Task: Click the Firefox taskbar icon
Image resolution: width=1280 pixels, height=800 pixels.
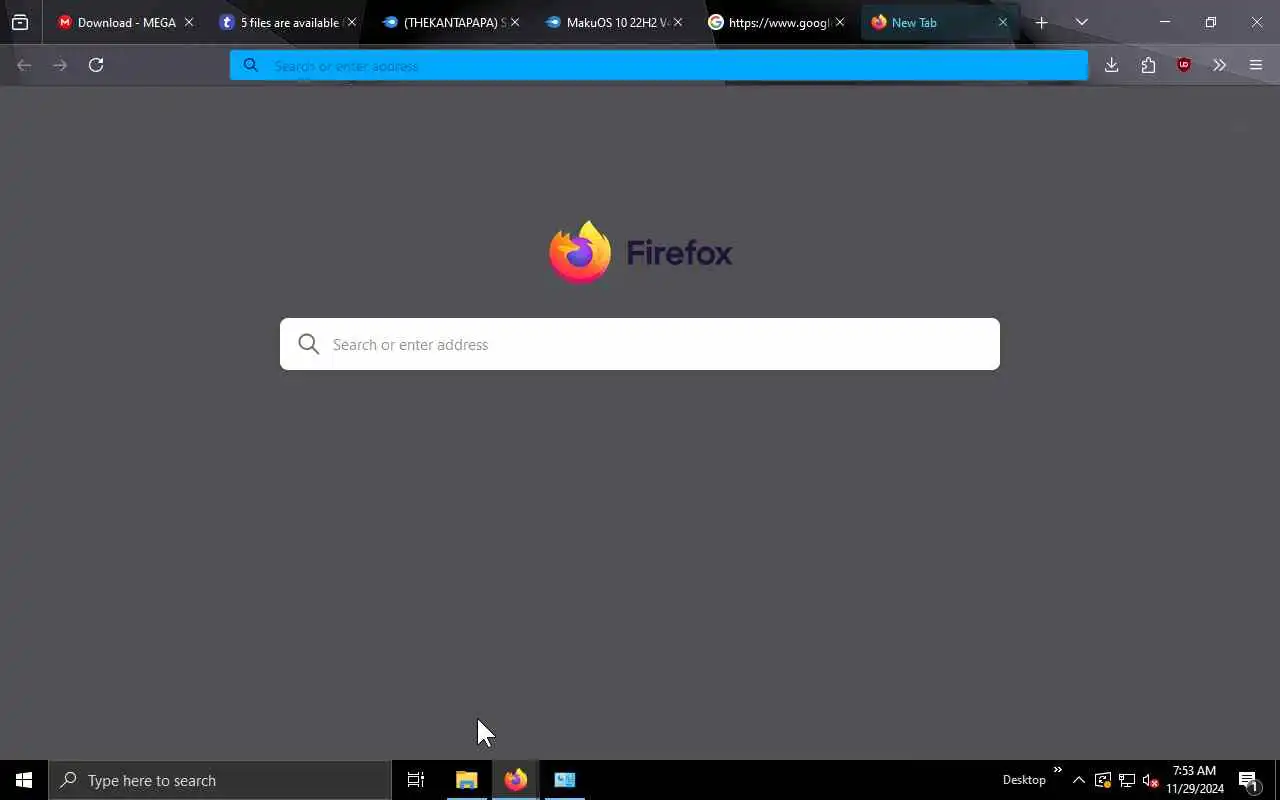Action: (515, 780)
